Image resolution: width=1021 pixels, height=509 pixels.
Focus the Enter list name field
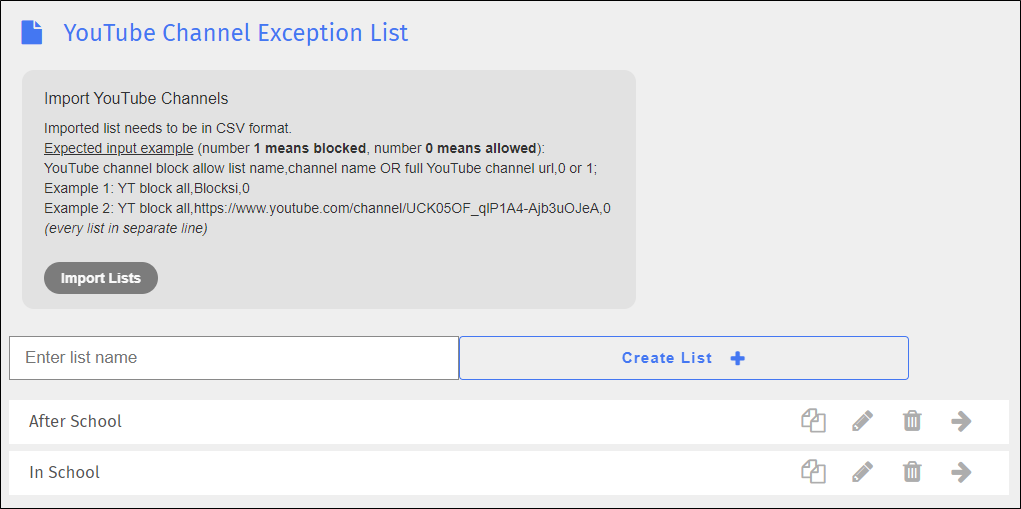point(234,358)
